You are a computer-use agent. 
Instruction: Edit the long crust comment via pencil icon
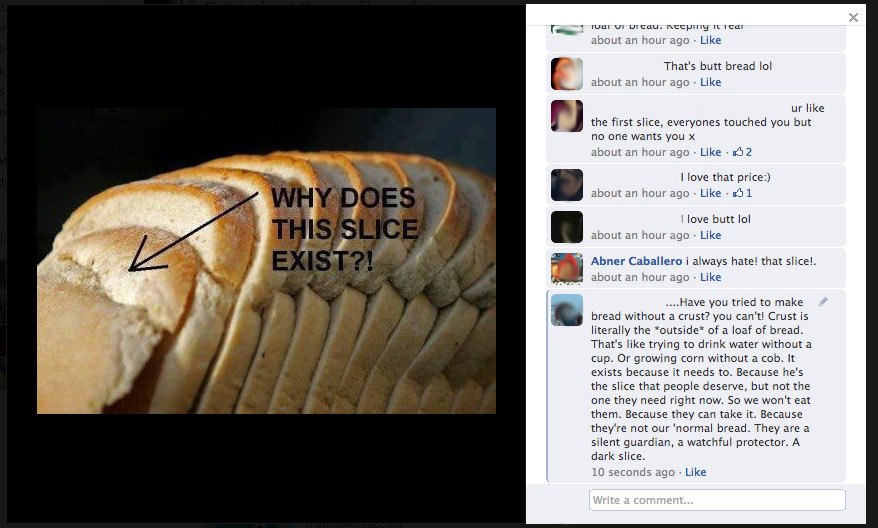[823, 302]
